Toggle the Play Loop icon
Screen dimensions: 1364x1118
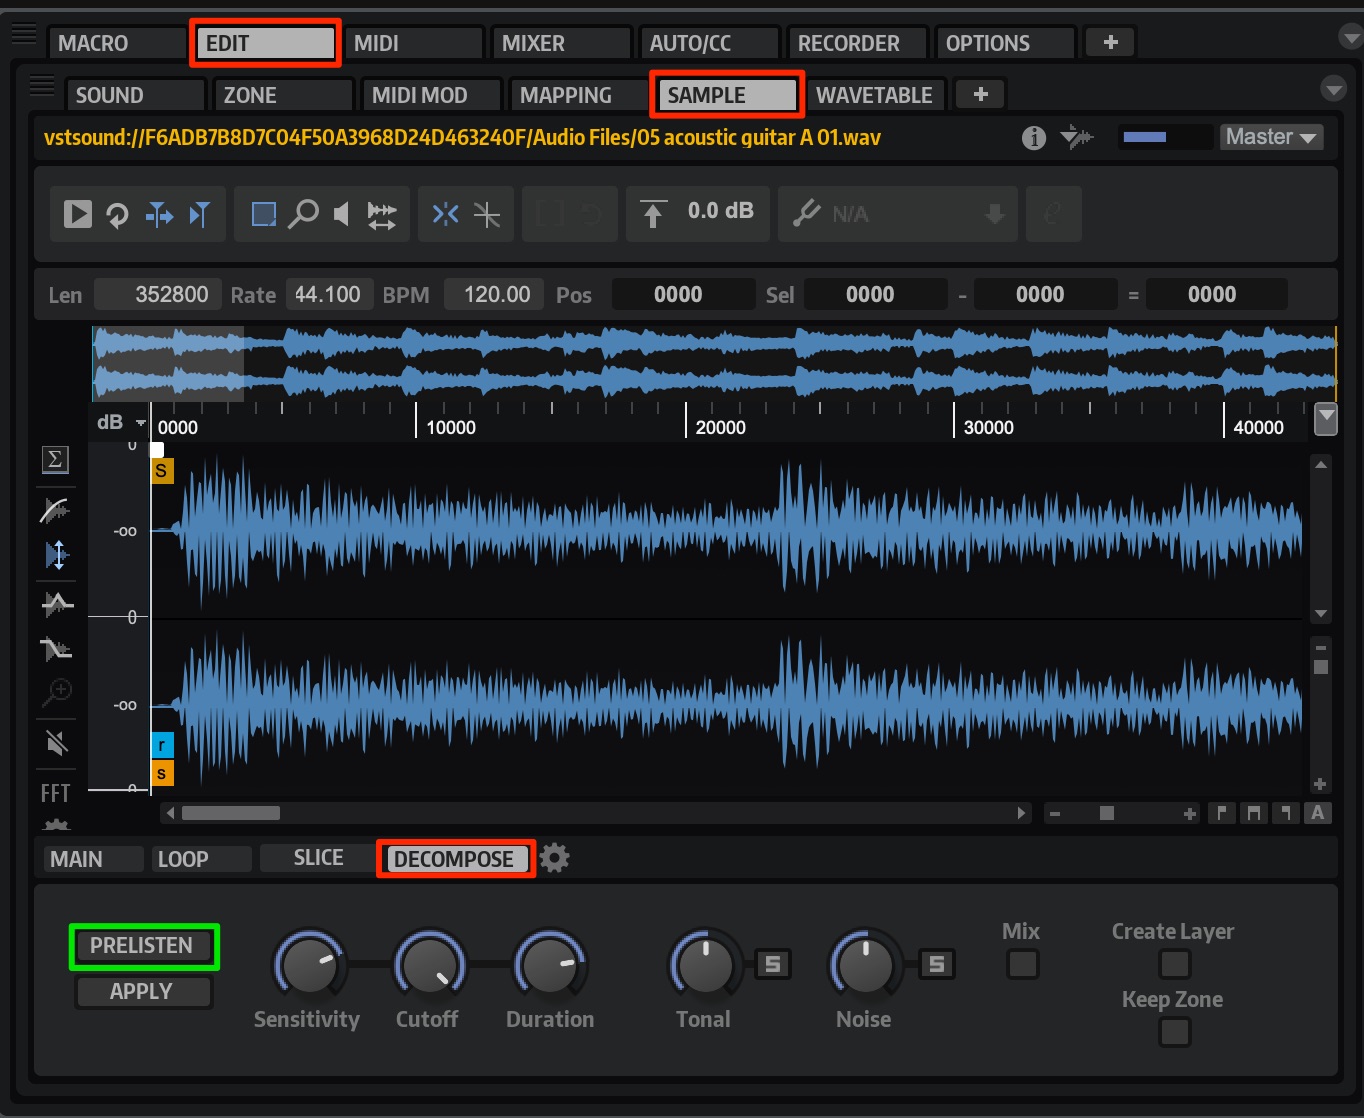[118, 214]
